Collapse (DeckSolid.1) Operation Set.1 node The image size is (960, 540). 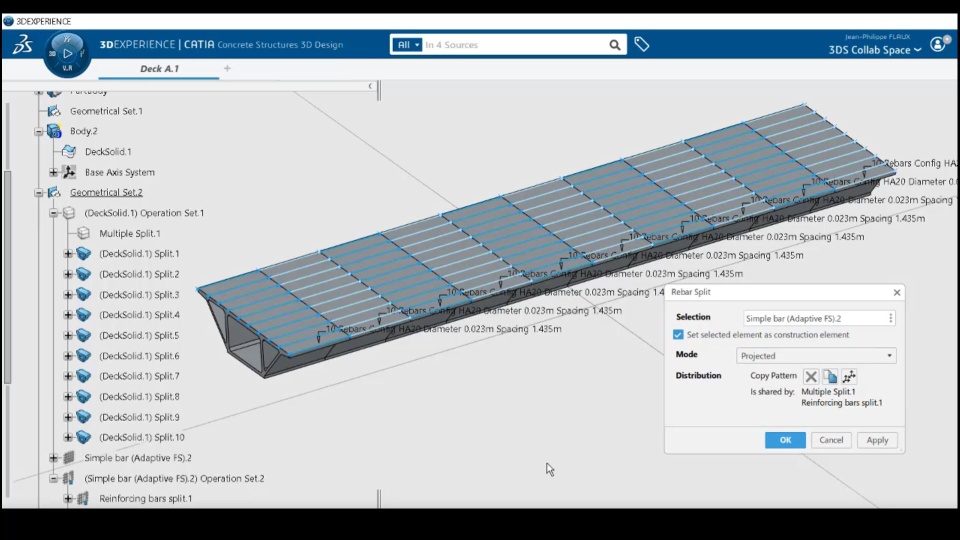click(x=53, y=213)
